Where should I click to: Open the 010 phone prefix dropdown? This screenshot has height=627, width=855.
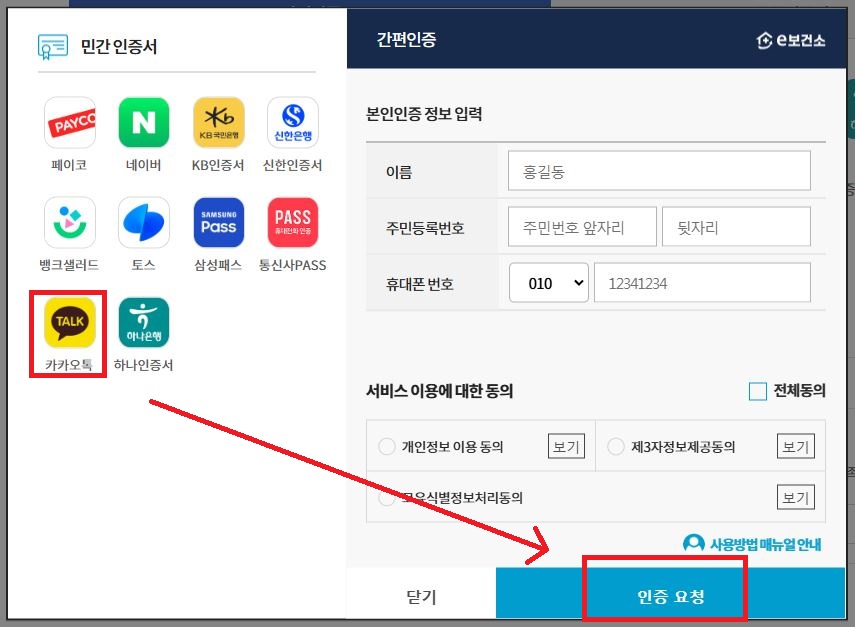pyautogui.click(x=549, y=283)
